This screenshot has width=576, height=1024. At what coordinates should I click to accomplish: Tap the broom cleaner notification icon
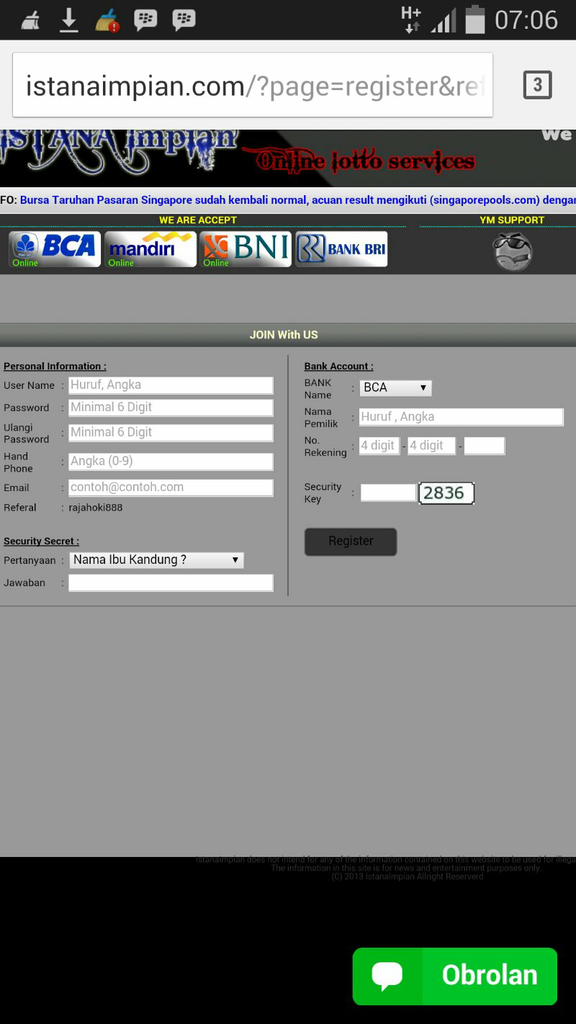tap(30, 21)
